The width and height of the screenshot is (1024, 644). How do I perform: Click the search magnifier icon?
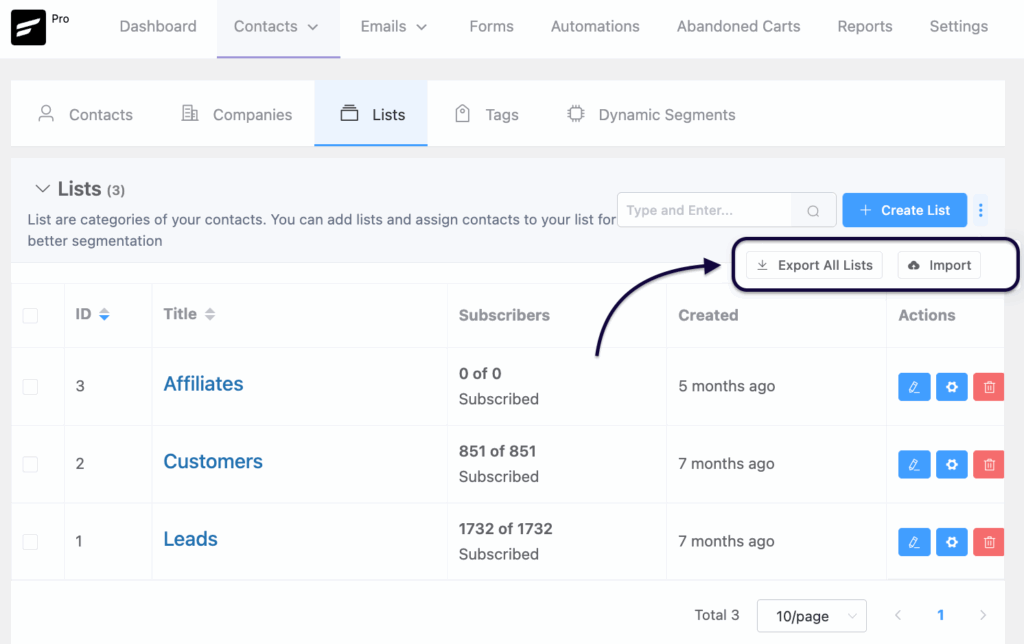pyautogui.click(x=813, y=211)
